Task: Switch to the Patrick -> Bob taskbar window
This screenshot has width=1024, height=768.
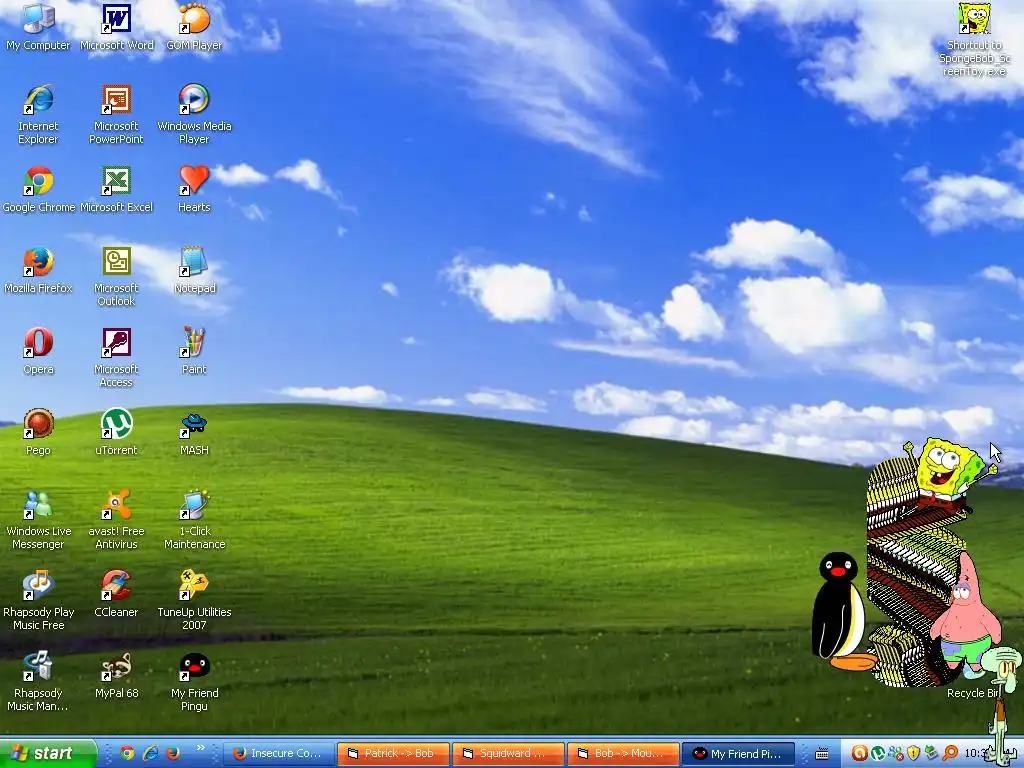Action: pos(394,754)
